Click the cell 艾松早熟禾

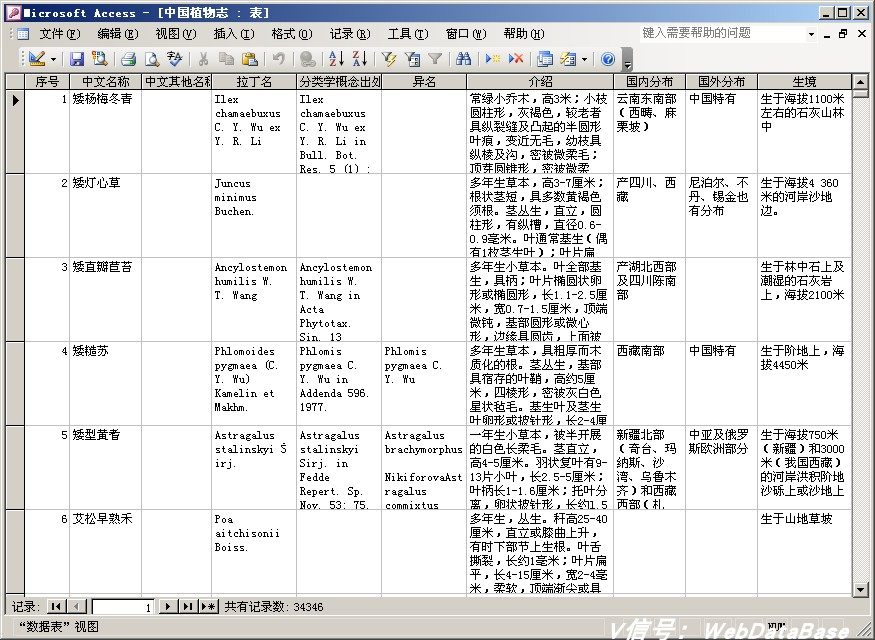[x=105, y=552]
